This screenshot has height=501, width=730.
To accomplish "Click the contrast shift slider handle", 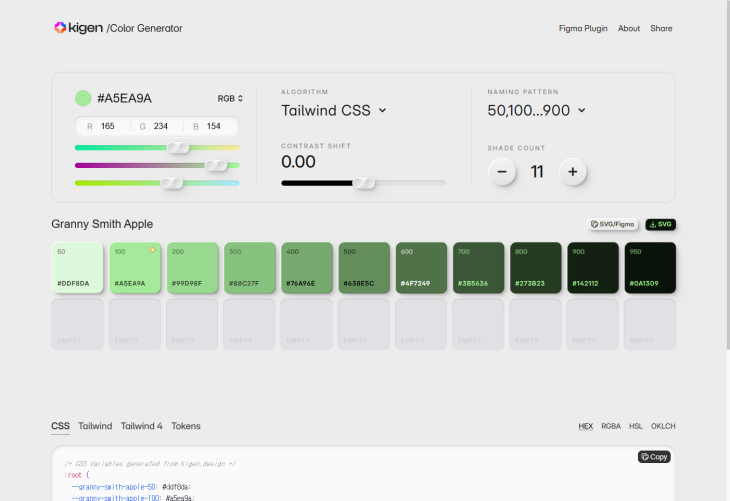I will (364, 183).
